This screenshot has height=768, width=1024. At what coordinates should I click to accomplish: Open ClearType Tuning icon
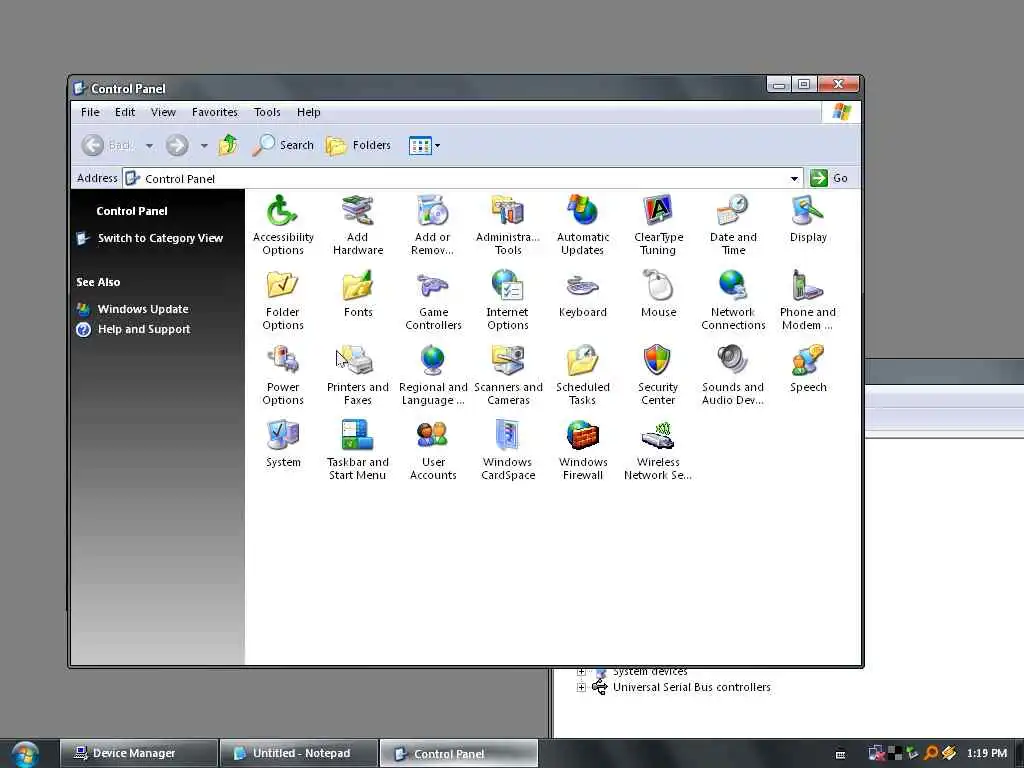(x=658, y=225)
